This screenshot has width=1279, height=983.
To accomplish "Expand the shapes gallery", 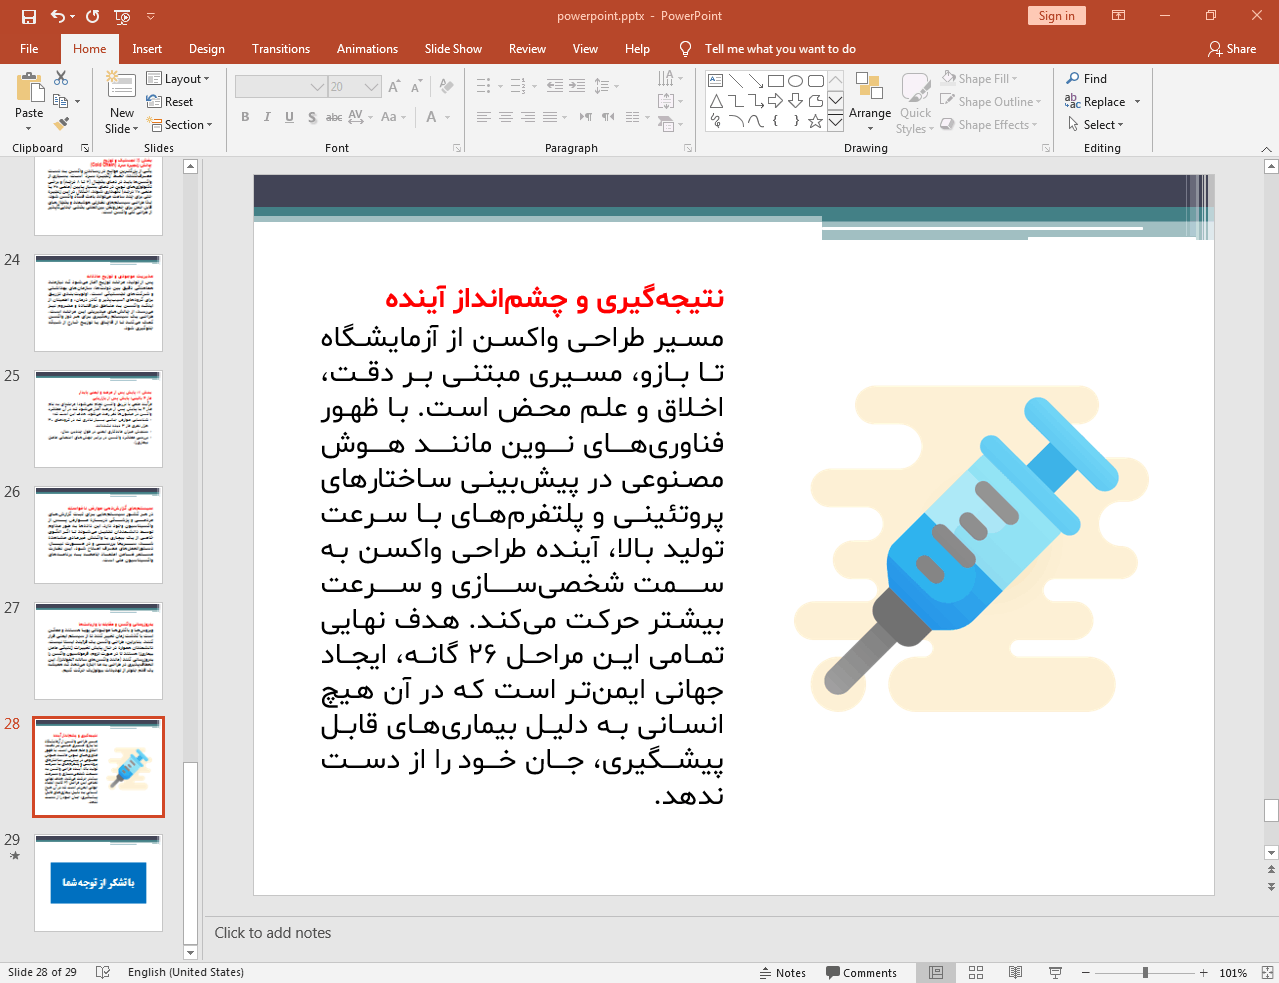I will (835, 121).
